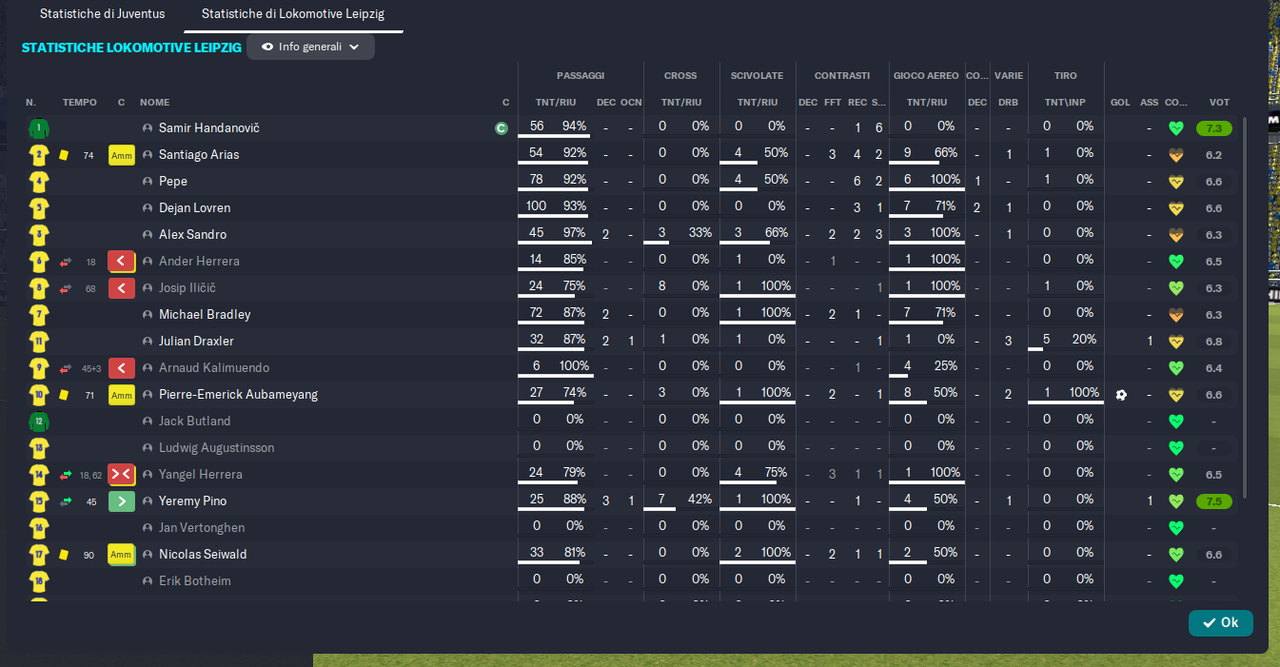Select the Statistiche di Lokomotive Leipzig tab
1280x667 pixels.
coord(293,15)
